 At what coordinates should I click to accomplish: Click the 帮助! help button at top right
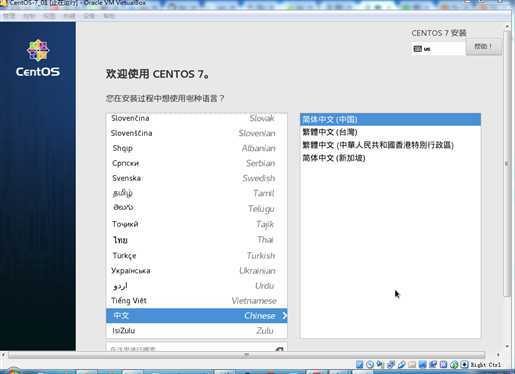coord(483,46)
